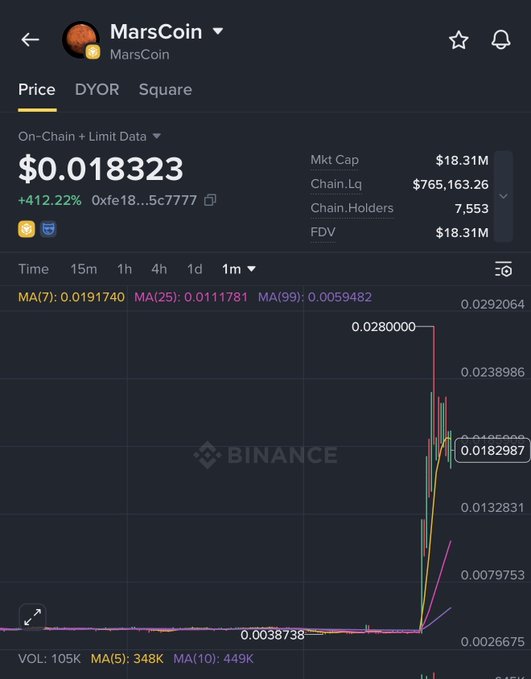
Task: Tap the contract address 0xfe18...5c7777
Action: pyautogui.click(x=144, y=200)
